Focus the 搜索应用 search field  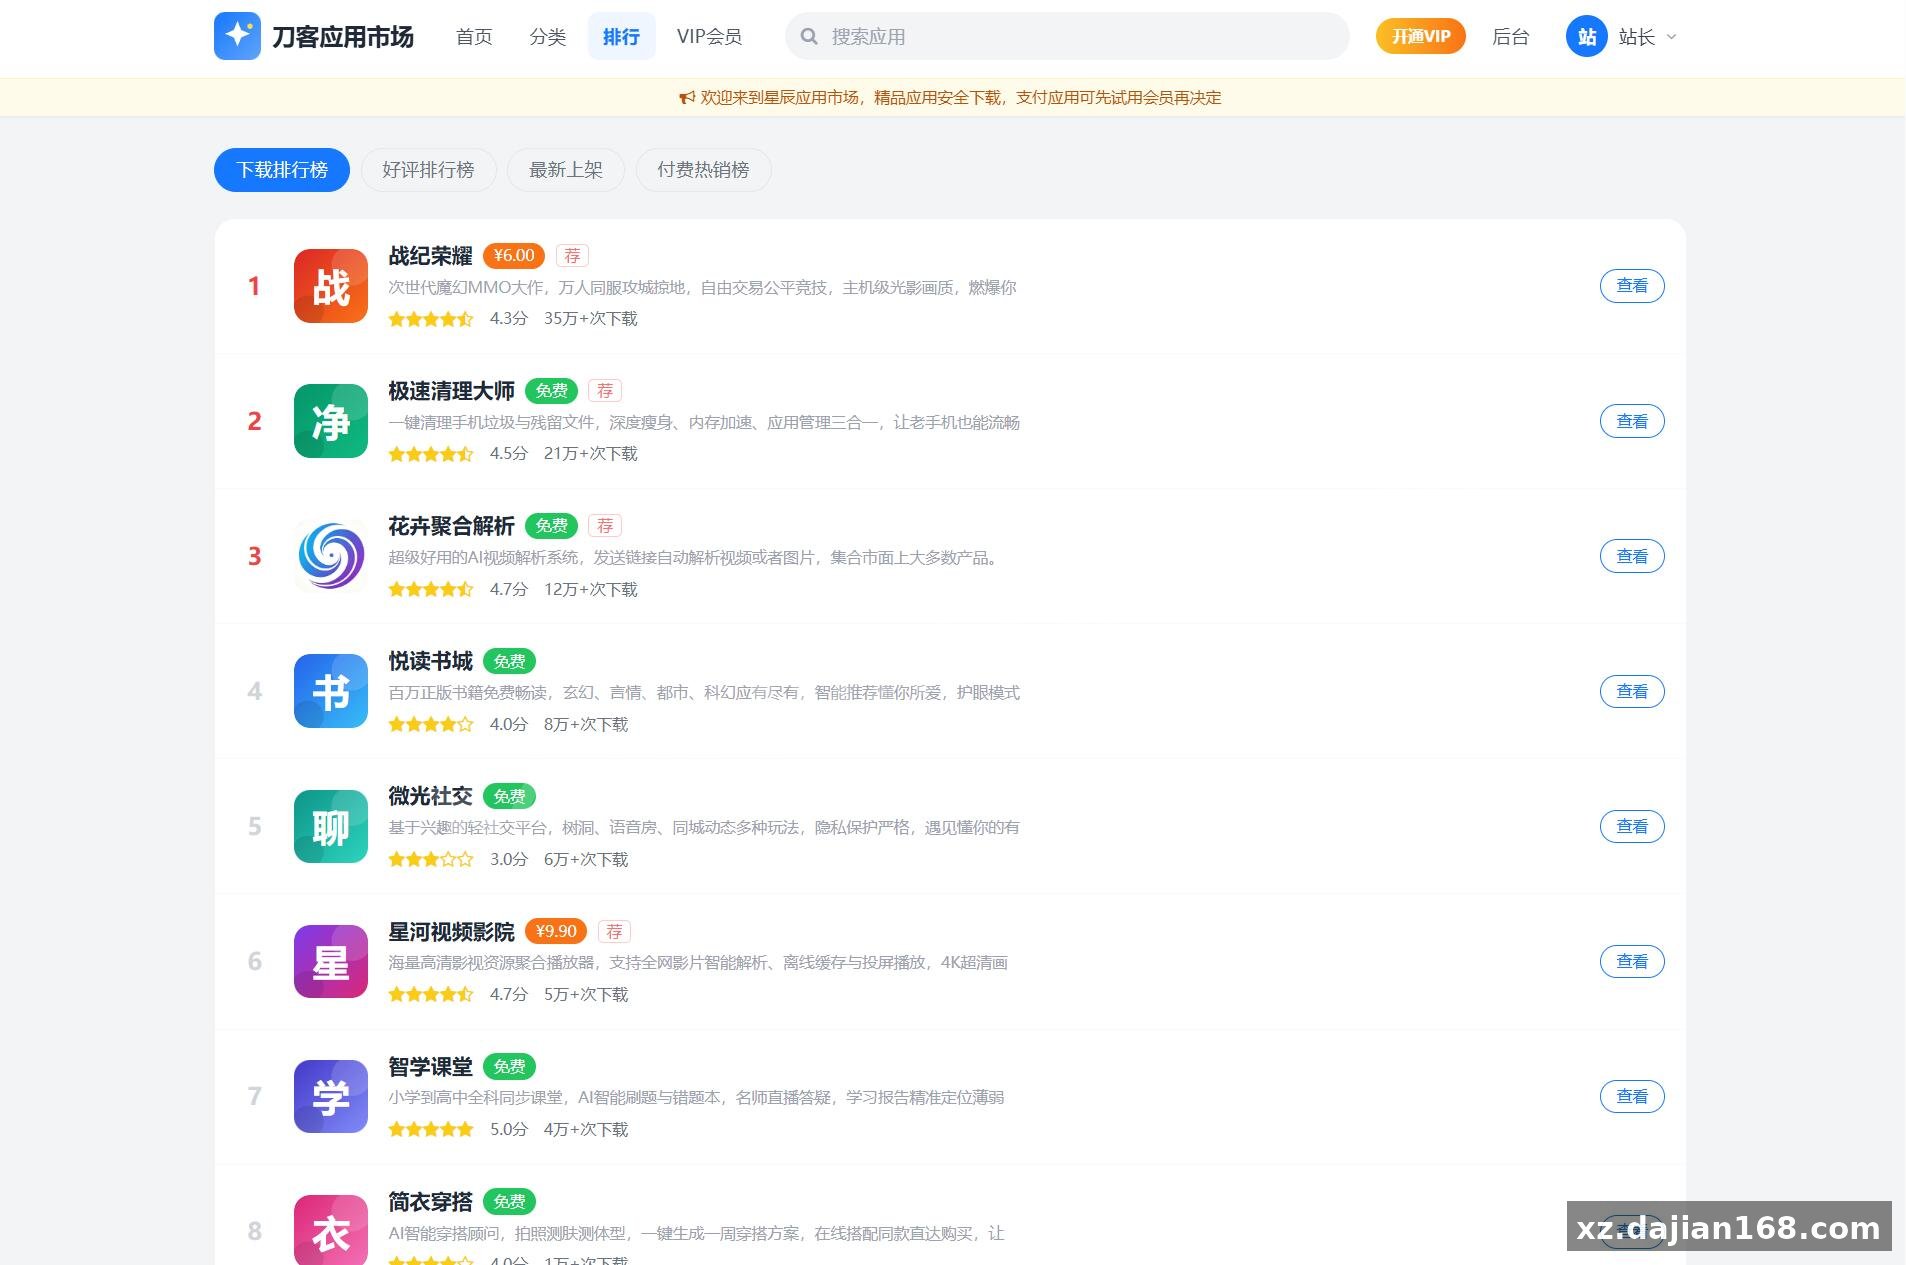(x=1067, y=37)
